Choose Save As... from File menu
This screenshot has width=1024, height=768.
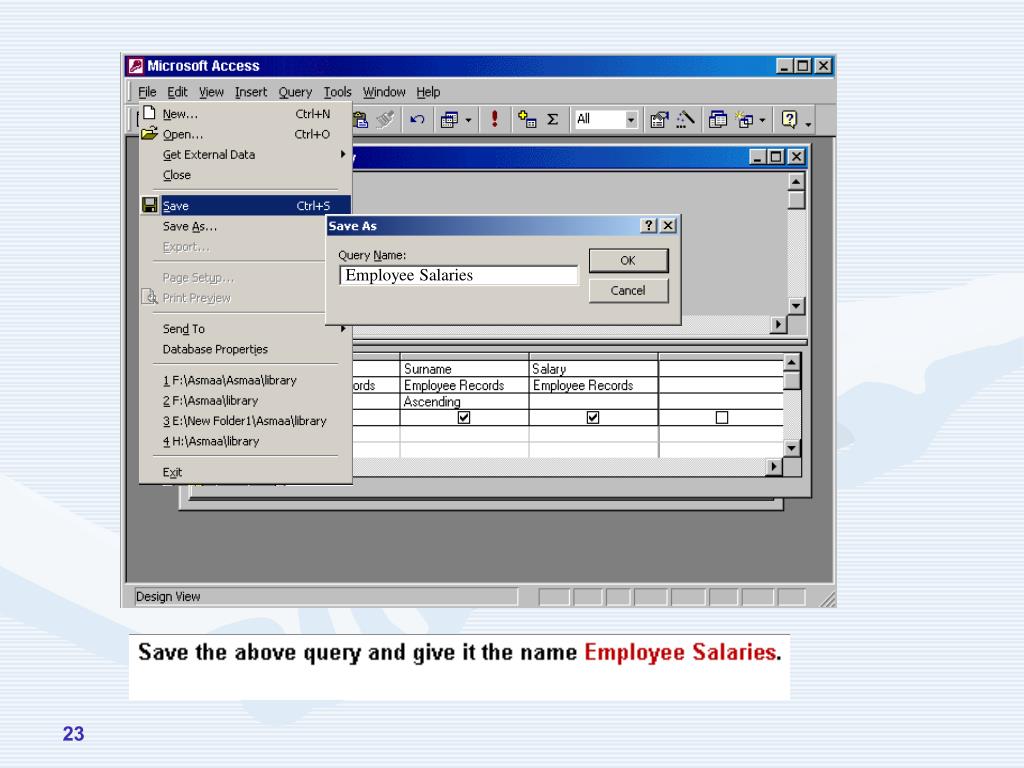[x=232, y=226]
